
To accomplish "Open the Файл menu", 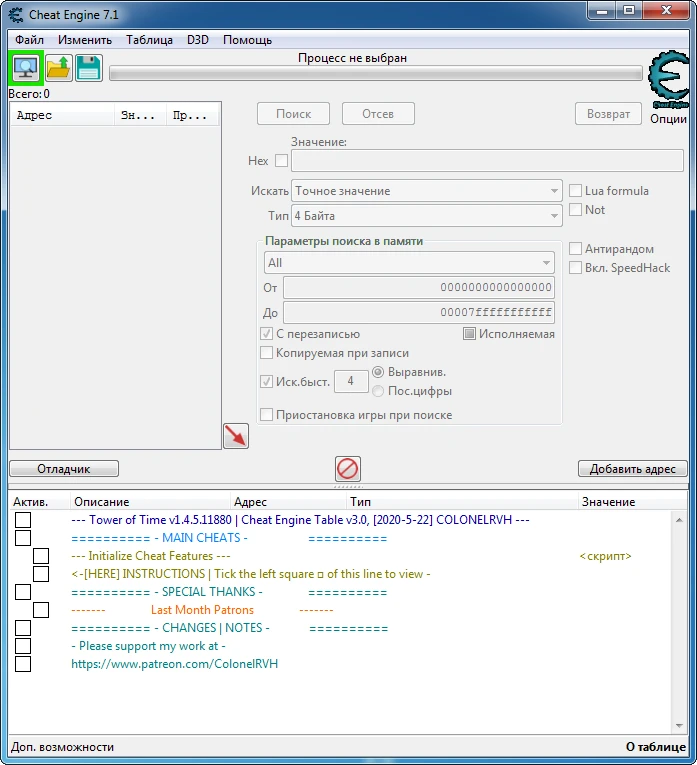I will pyautogui.click(x=29, y=40).
